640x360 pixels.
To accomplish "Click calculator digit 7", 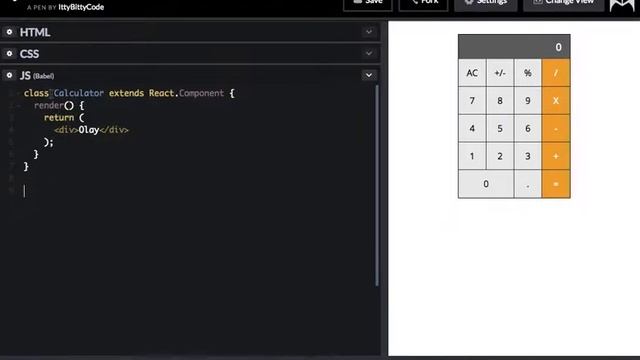I will (x=472, y=101).
